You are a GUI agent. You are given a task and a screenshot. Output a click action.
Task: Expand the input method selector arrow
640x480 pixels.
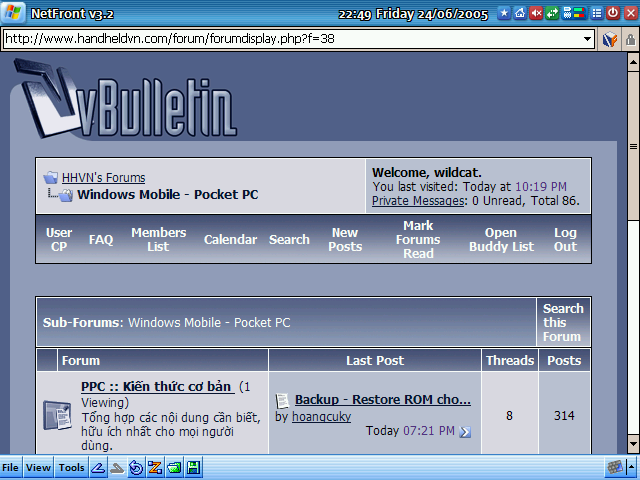click(x=632, y=467)
